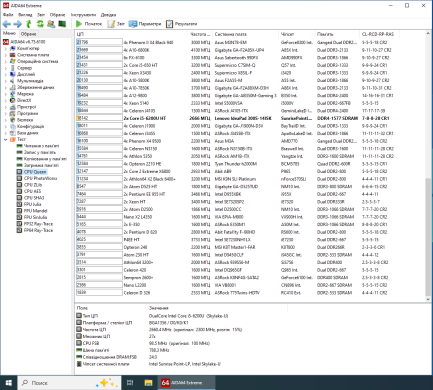Open the Windows Start button
The width and height of the screenshot is (433, 390).
[x=8, y=383]
